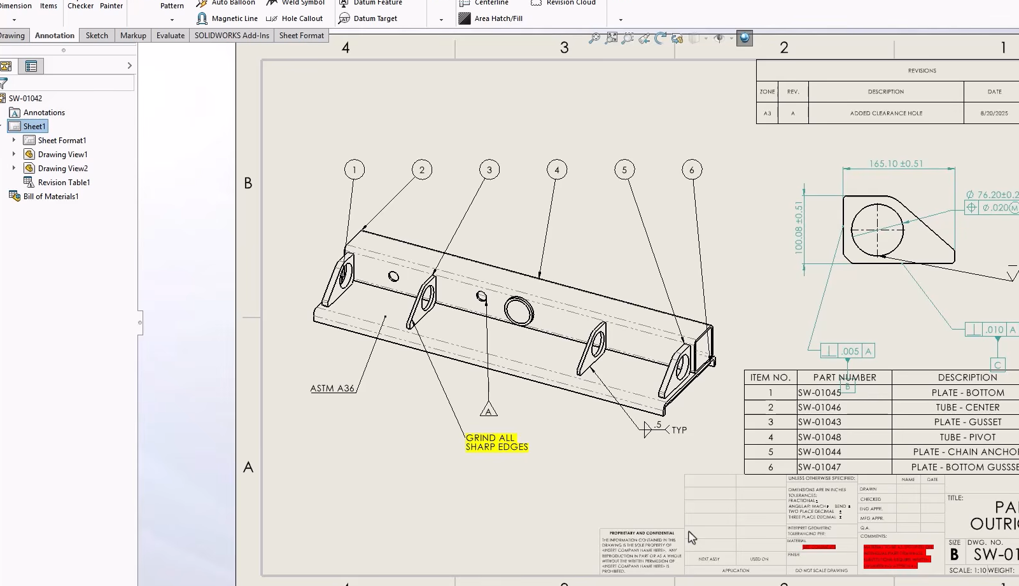Expand the Drawing View2 tree node
This screenshot has height=586, width=1019.
pyautogui.click(x=14, y=168)
